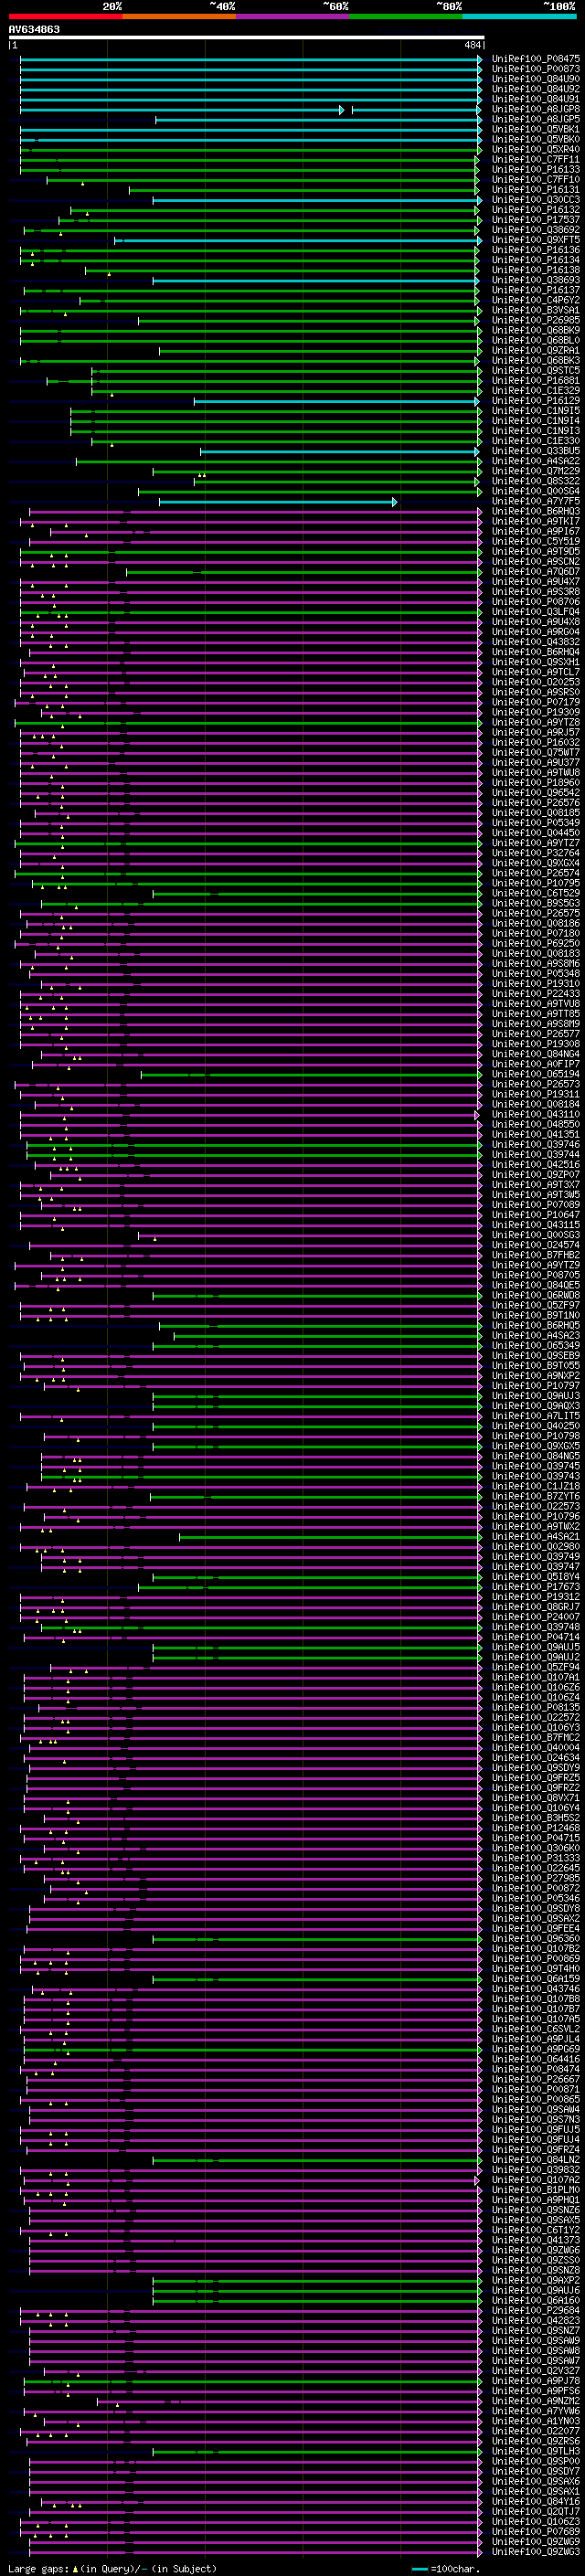This screenshot has height=2576, width=585.
Task: Open the UniRef100_A7YVW6 hit
Action: (x=536, y=2411)
